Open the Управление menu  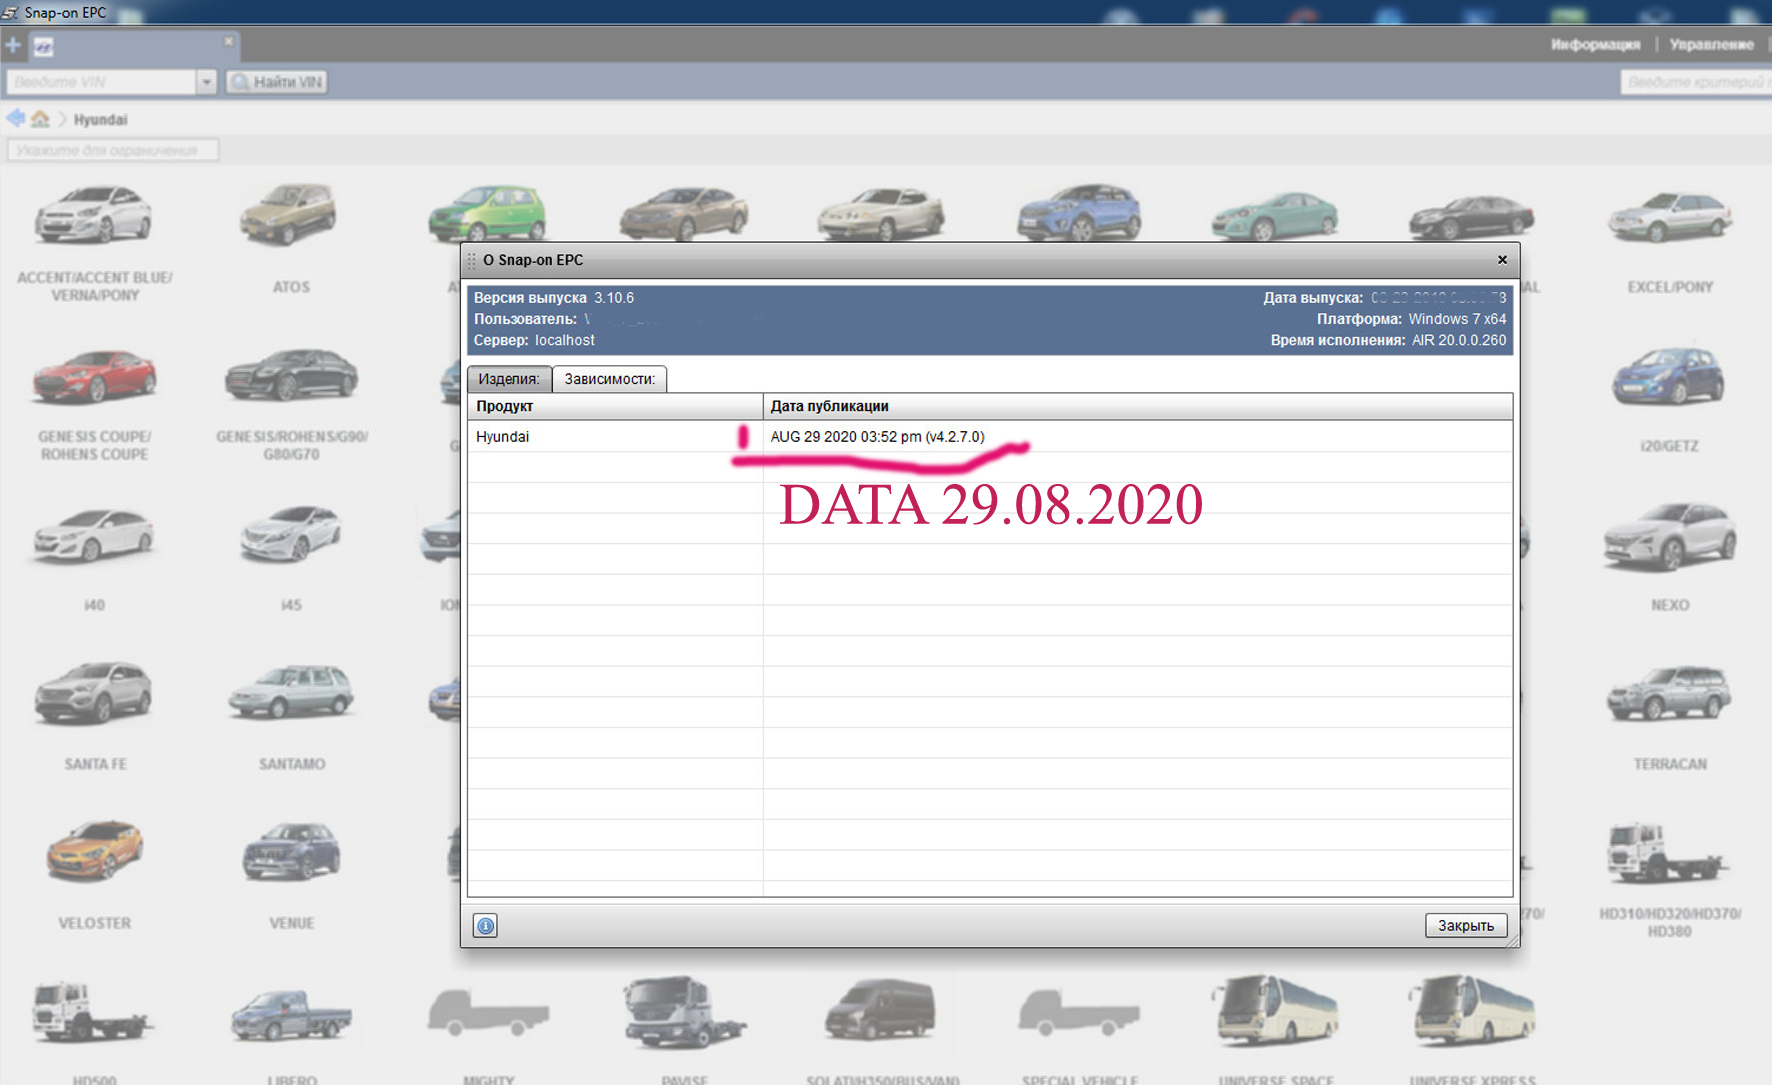coord(1711,44)
